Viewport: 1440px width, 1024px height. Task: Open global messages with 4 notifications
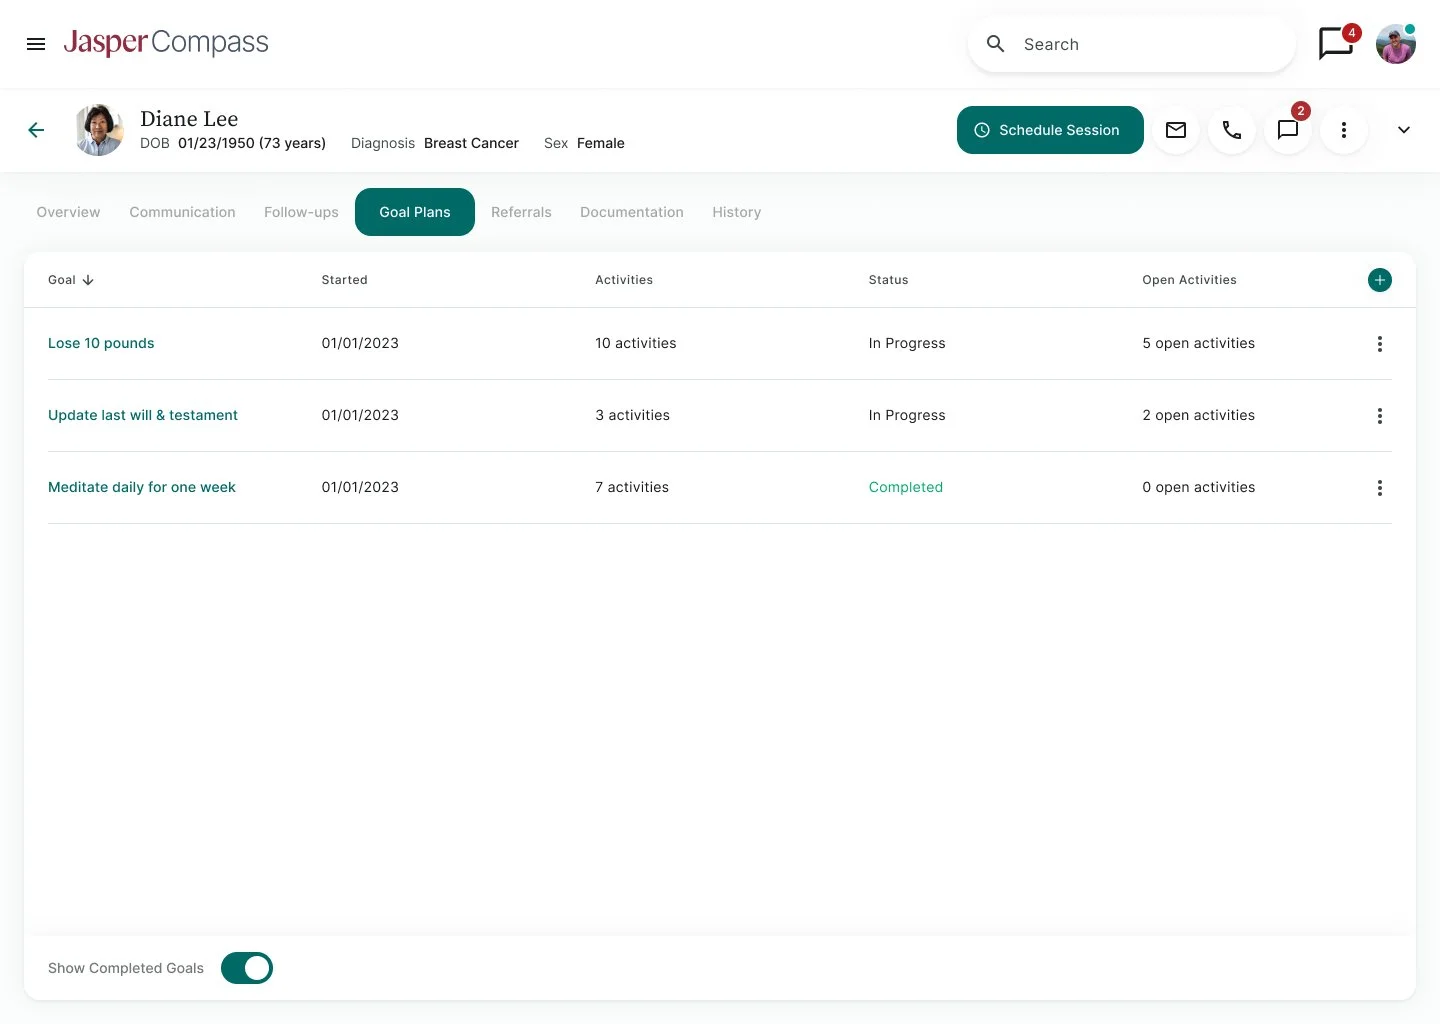(1336, 44)
